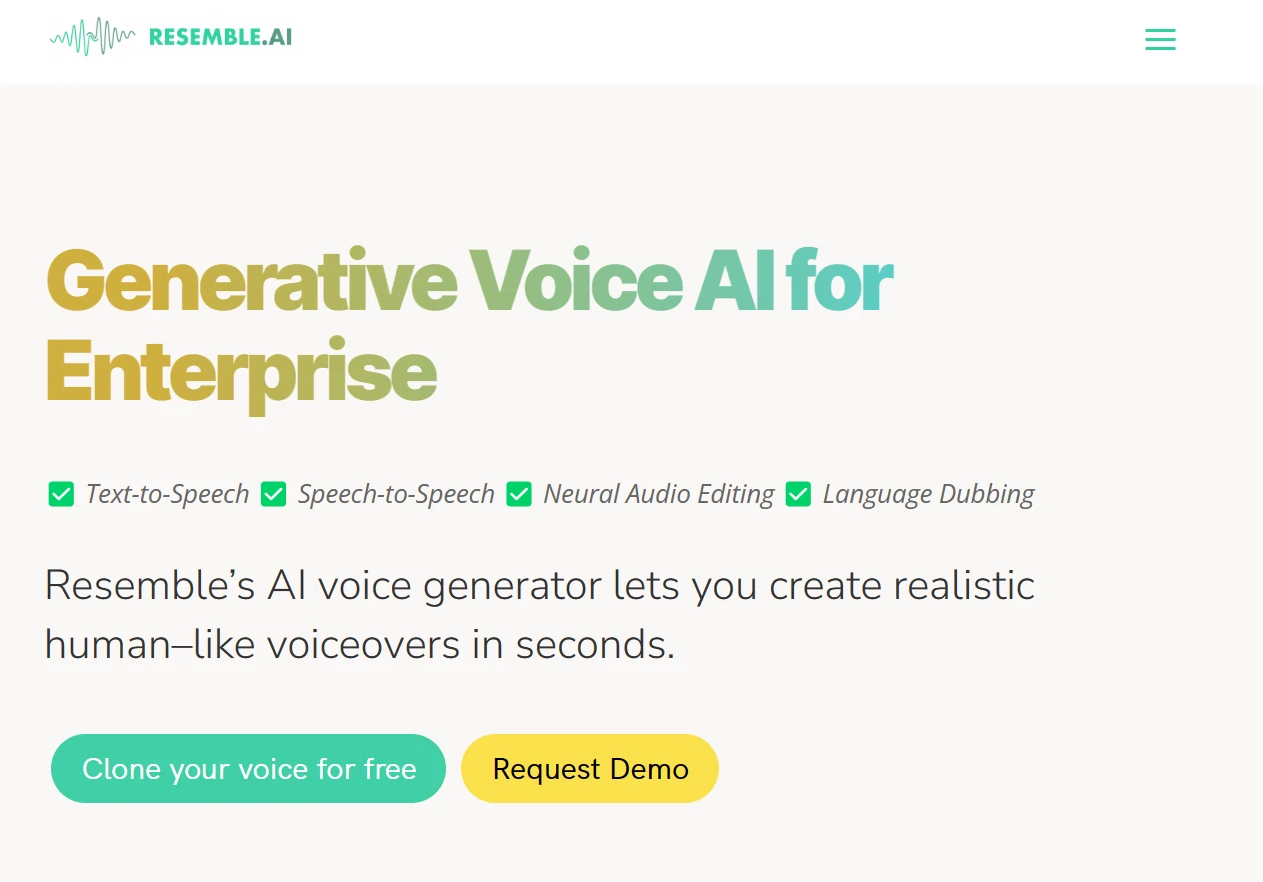Select the Speech-to-Speech feature label
The height and width of the screenshot is (882, 1263).
tap(396, 494)
